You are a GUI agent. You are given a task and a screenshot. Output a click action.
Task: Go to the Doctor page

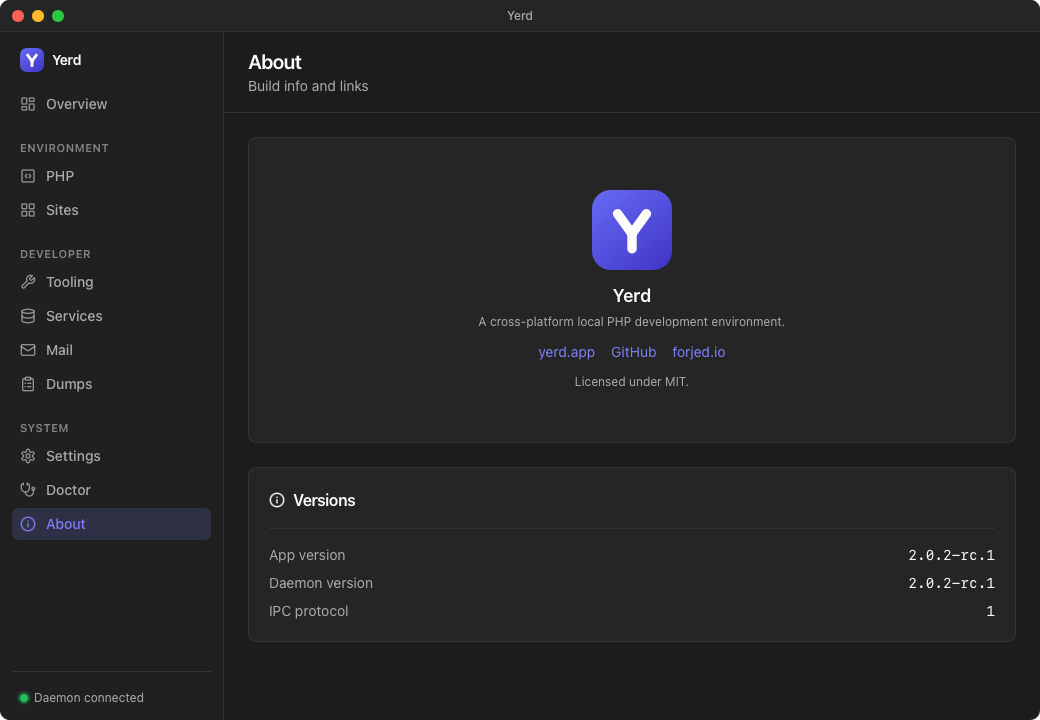pos(111,490)
